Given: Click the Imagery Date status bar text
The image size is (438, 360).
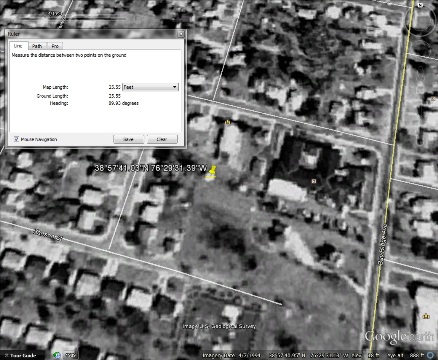Looking at the screenshot, I should click(231, 355).
